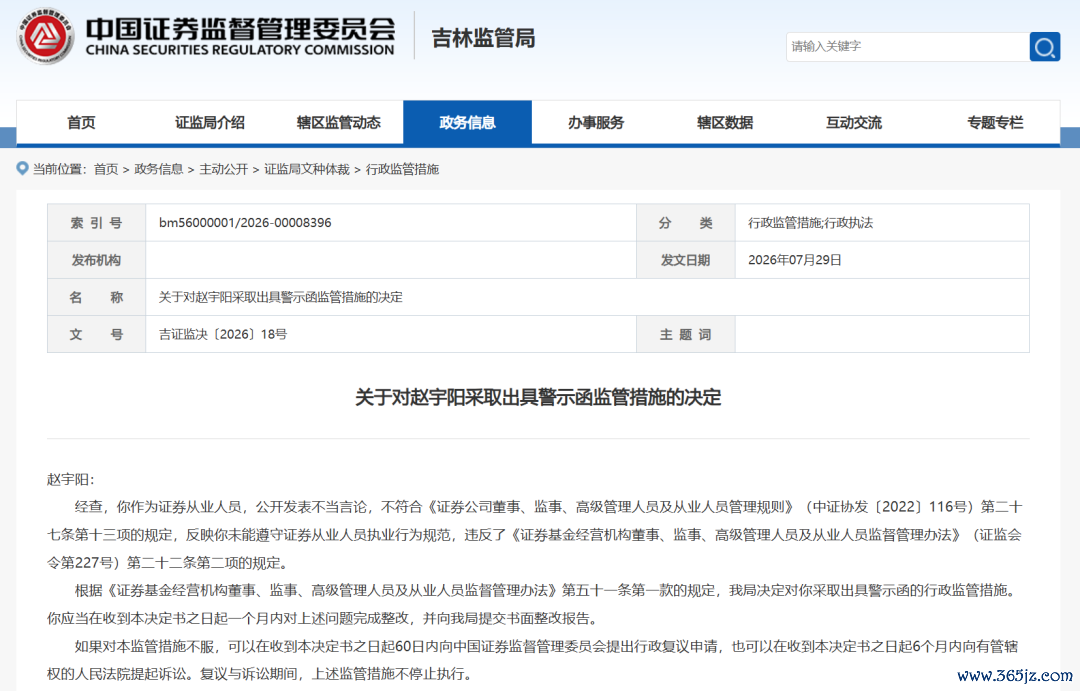Image resolution: width=1080 pixels, height=691 pixels.
Task: Click the 中国证券监督管理委员会 header title
Action: tap(240, 29)
